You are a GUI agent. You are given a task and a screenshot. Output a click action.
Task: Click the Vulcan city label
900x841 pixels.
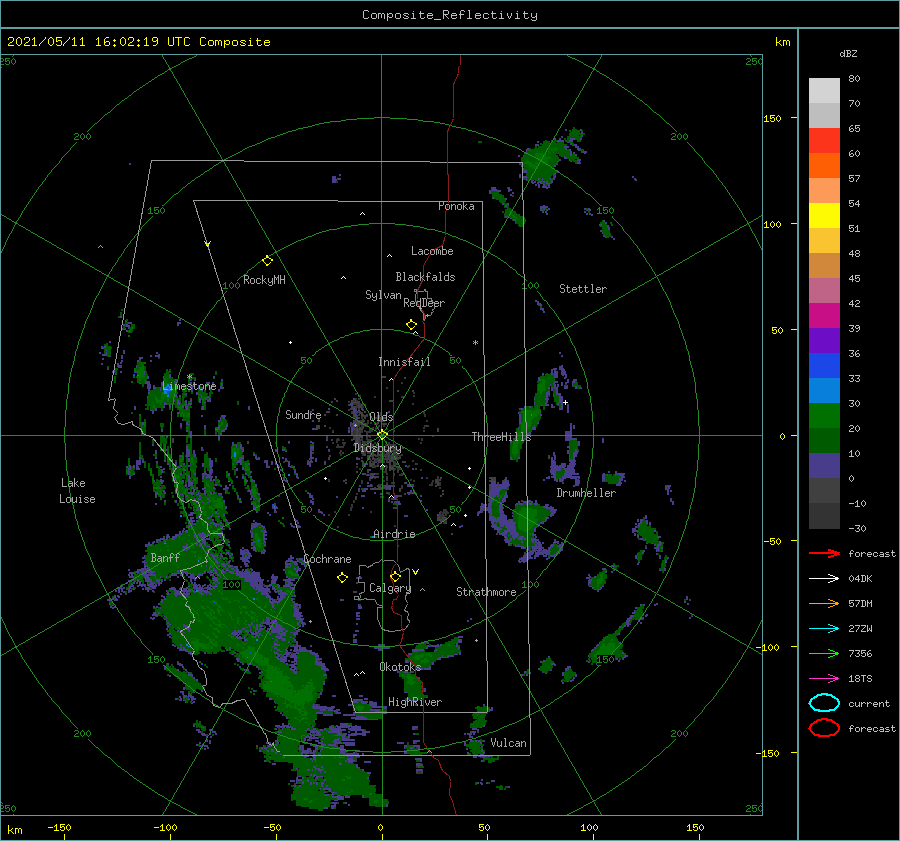[508, 743]
